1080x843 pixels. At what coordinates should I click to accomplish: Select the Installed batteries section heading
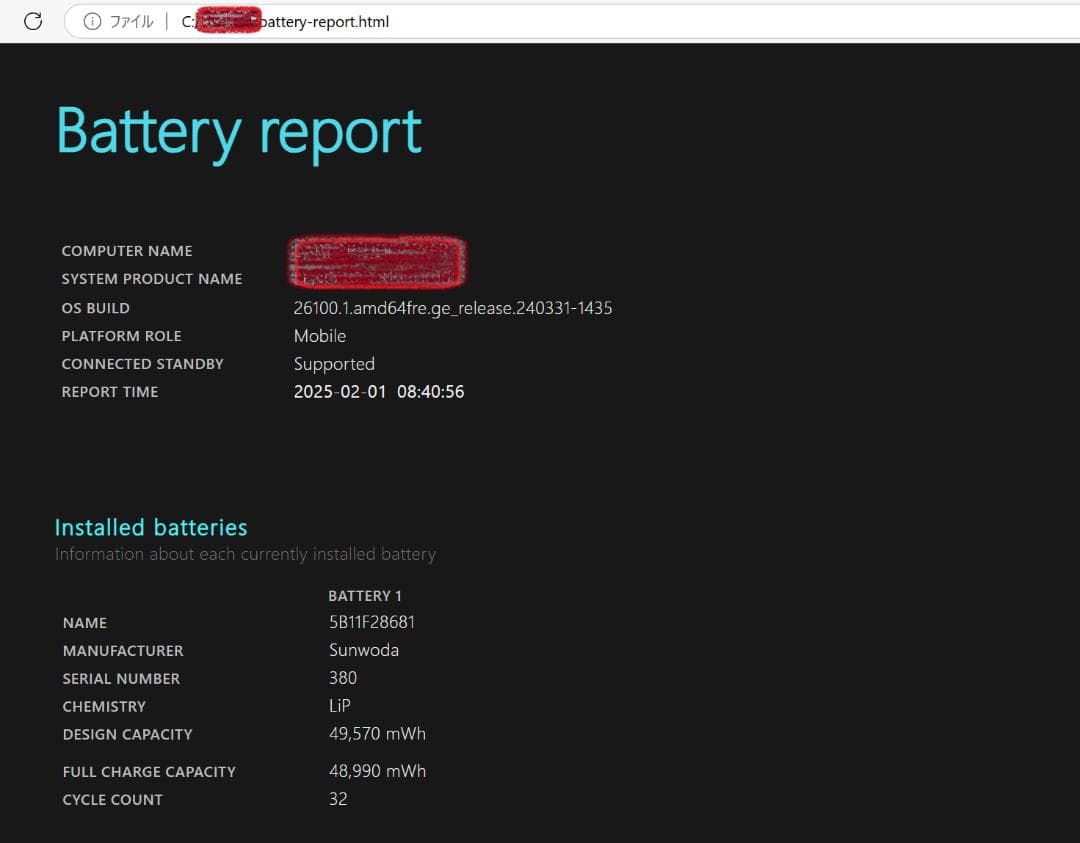(x=151, y=527)
